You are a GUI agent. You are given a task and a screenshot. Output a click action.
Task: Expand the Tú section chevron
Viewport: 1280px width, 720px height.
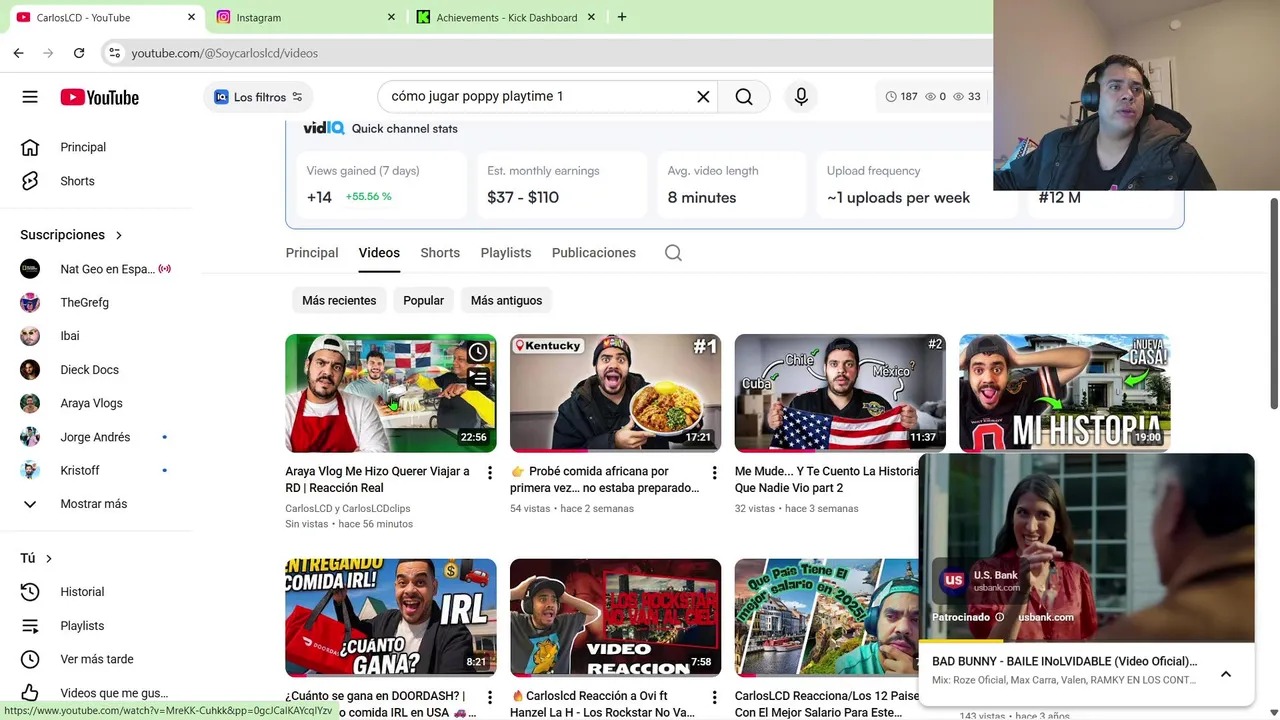[x=48, y=559]
